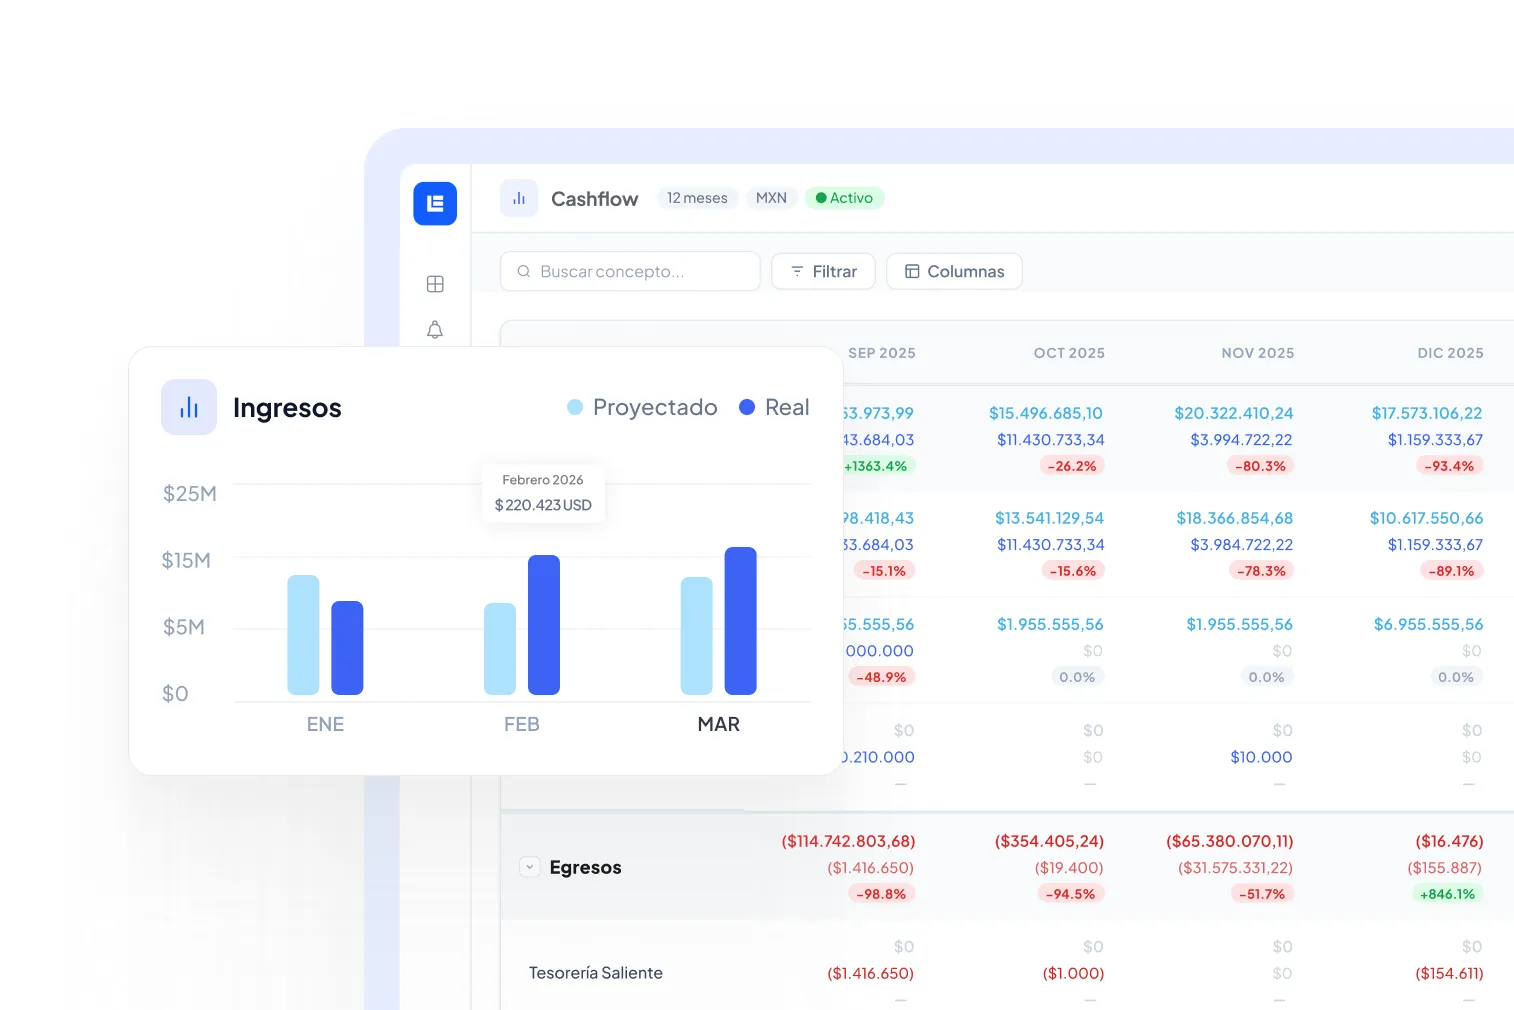Click the OCT 2025 column header
The width and height of the screenshot is (1514, 1010).
1069,353
